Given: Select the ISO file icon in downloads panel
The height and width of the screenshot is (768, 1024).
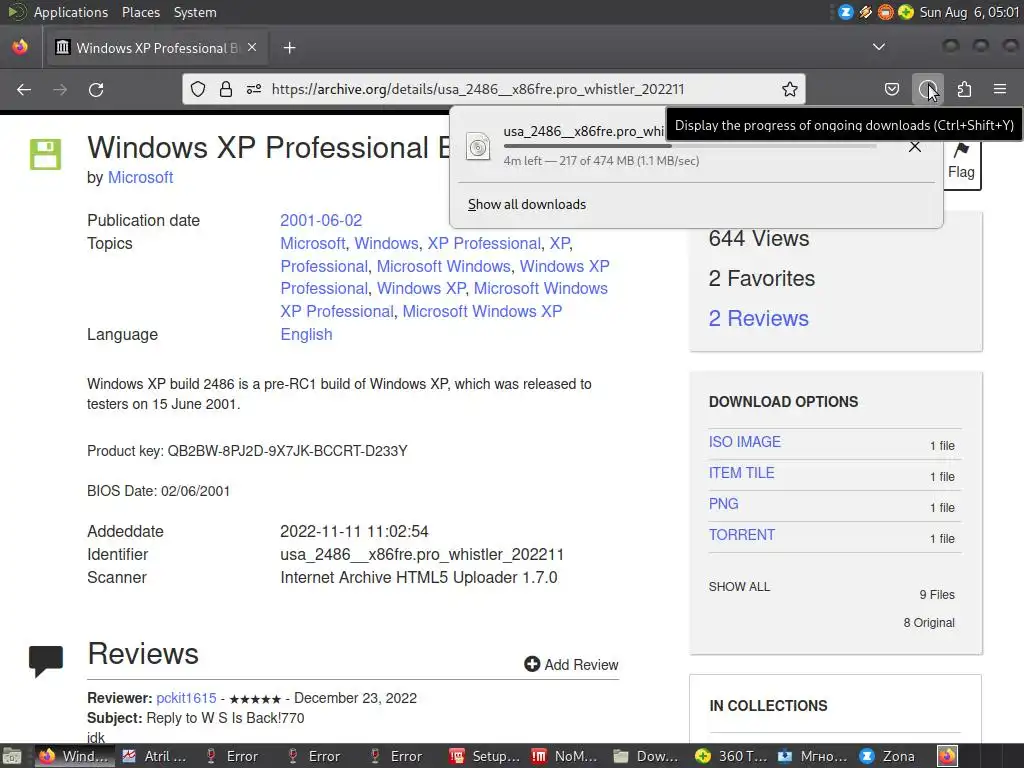Looking at the screenshot, I should click(478, 146).
